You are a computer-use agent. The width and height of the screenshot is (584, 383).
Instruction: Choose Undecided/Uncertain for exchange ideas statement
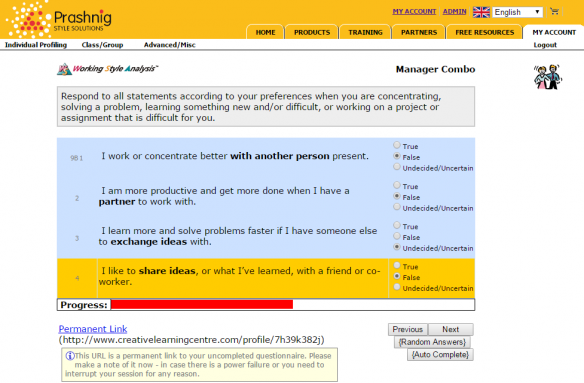(x=397, y=247)
